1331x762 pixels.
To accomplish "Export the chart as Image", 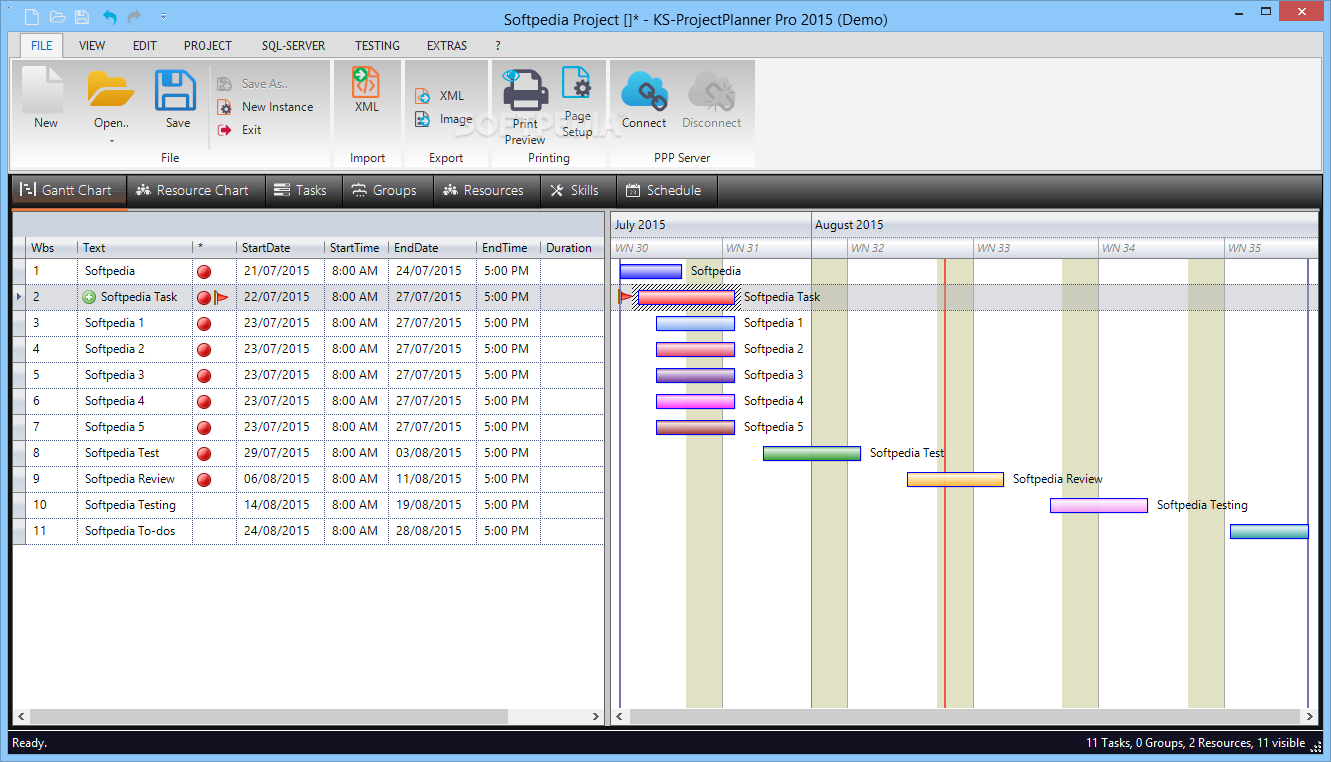I will click(443, 119).
